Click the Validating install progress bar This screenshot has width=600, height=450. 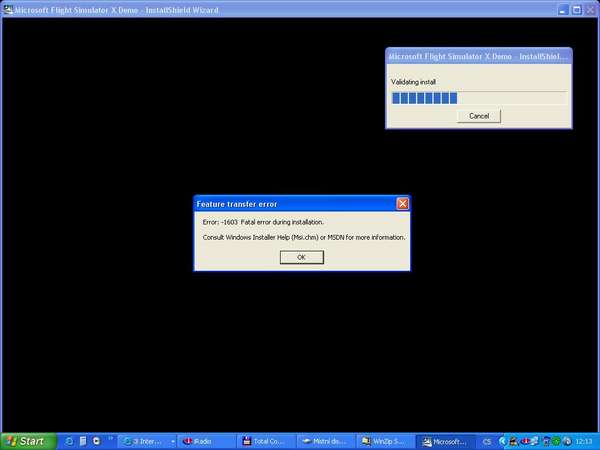tap(479, 98)
